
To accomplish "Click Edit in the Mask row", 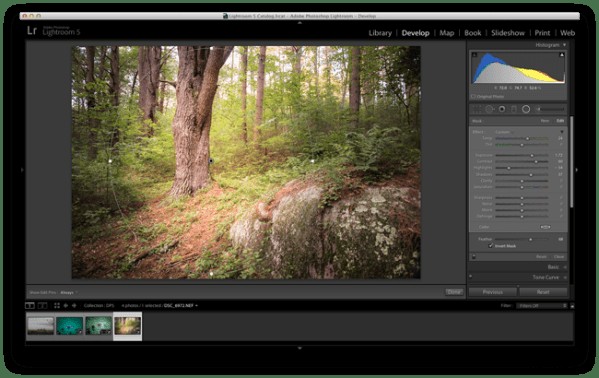I will point(560,121).
